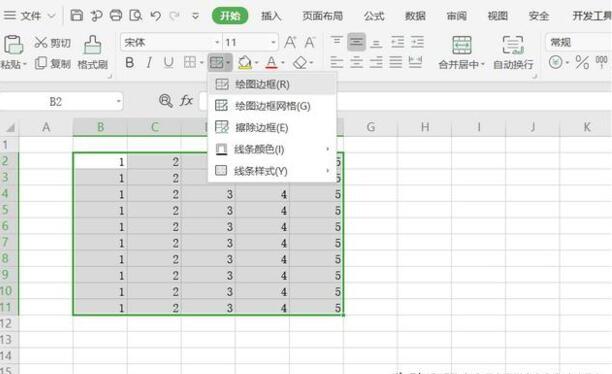Align text right
The height and width of the screenshot is (374, 612).
tap(376, 62)
